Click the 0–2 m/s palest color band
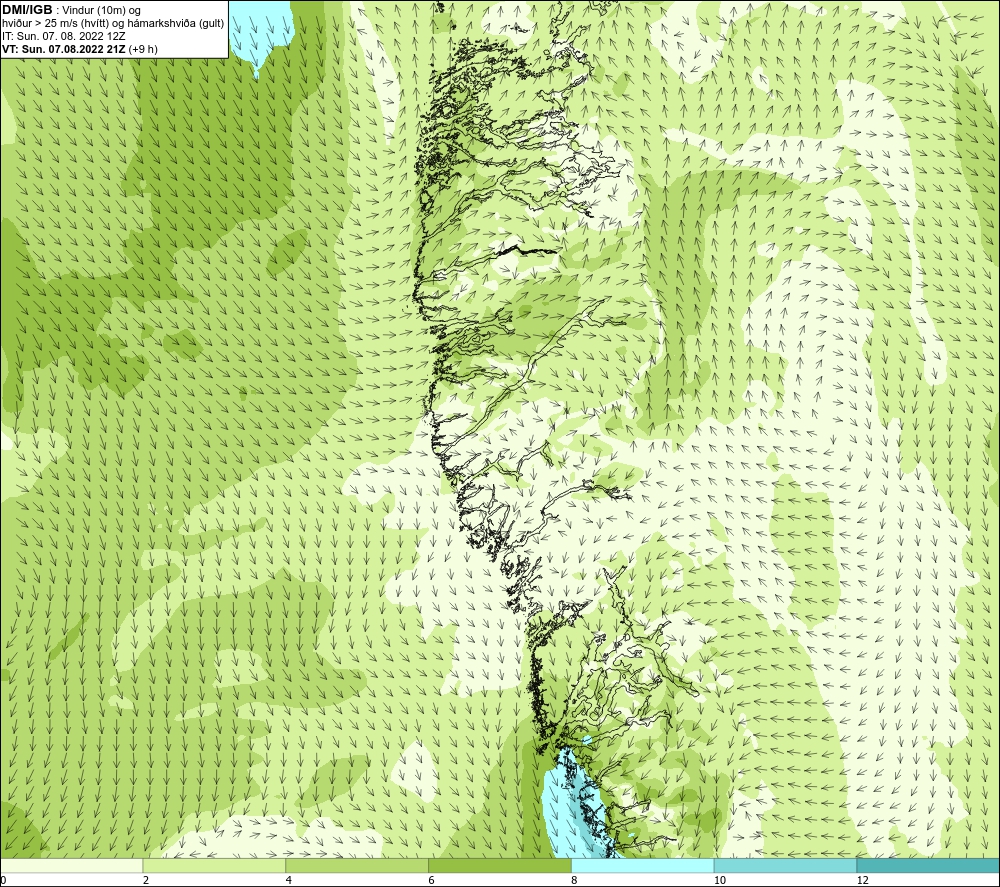 pyautogui.click(x=71, y=865)
